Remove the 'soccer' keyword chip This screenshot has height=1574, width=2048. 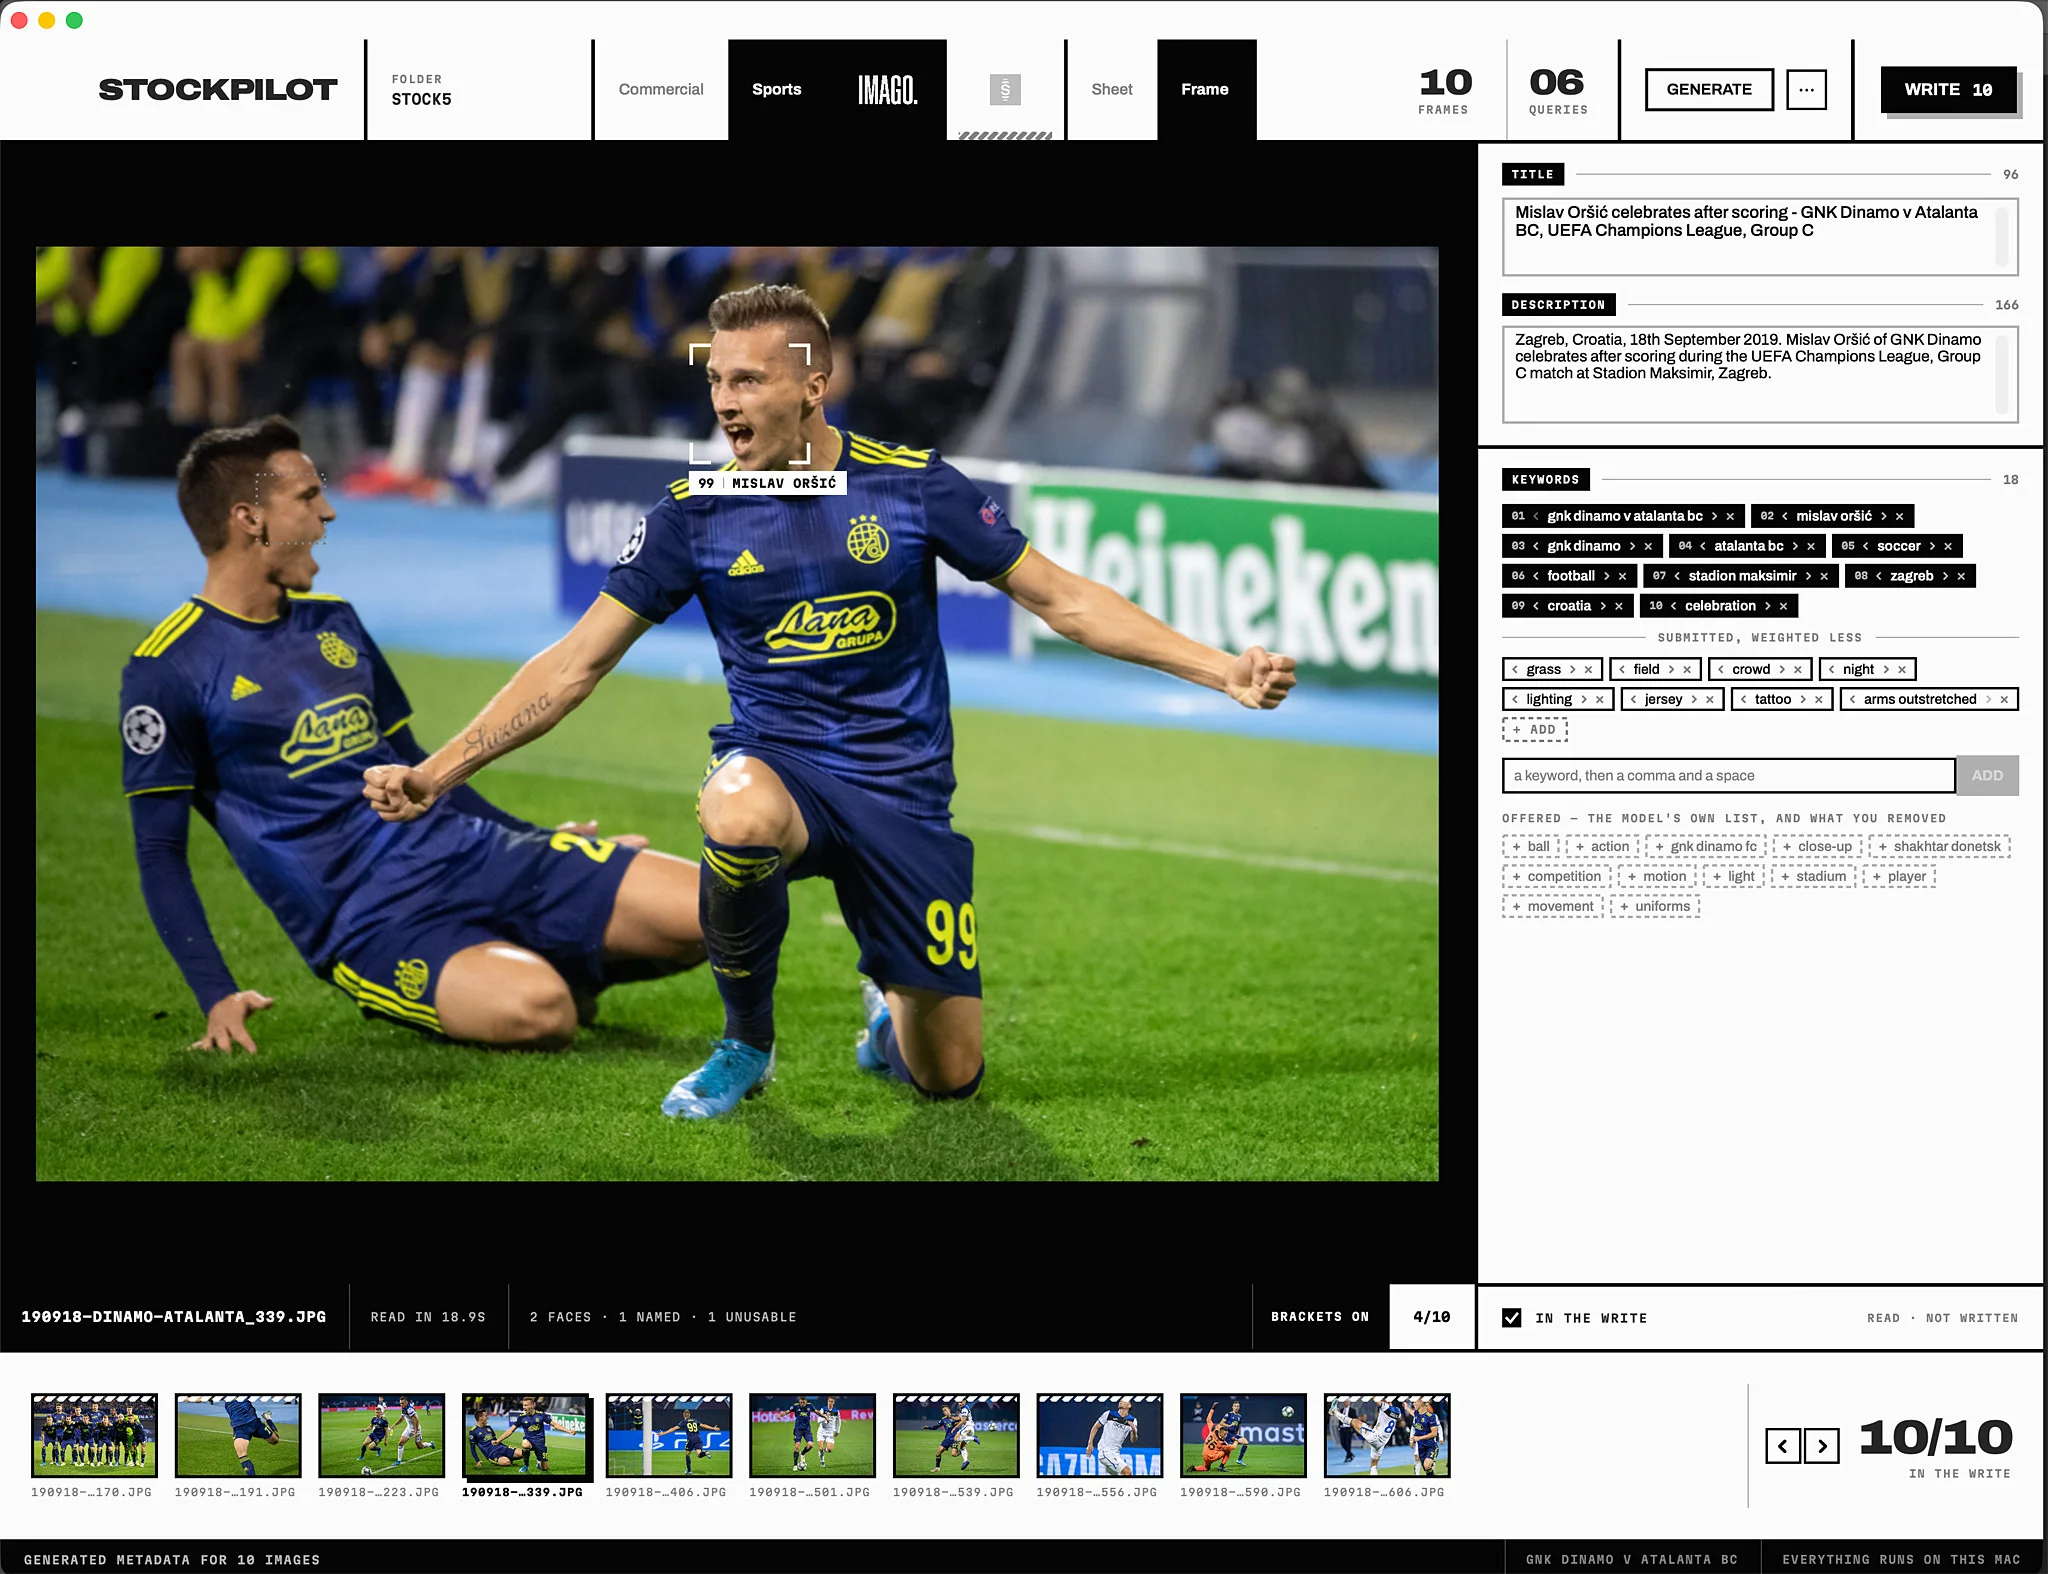click(1948, 546)
